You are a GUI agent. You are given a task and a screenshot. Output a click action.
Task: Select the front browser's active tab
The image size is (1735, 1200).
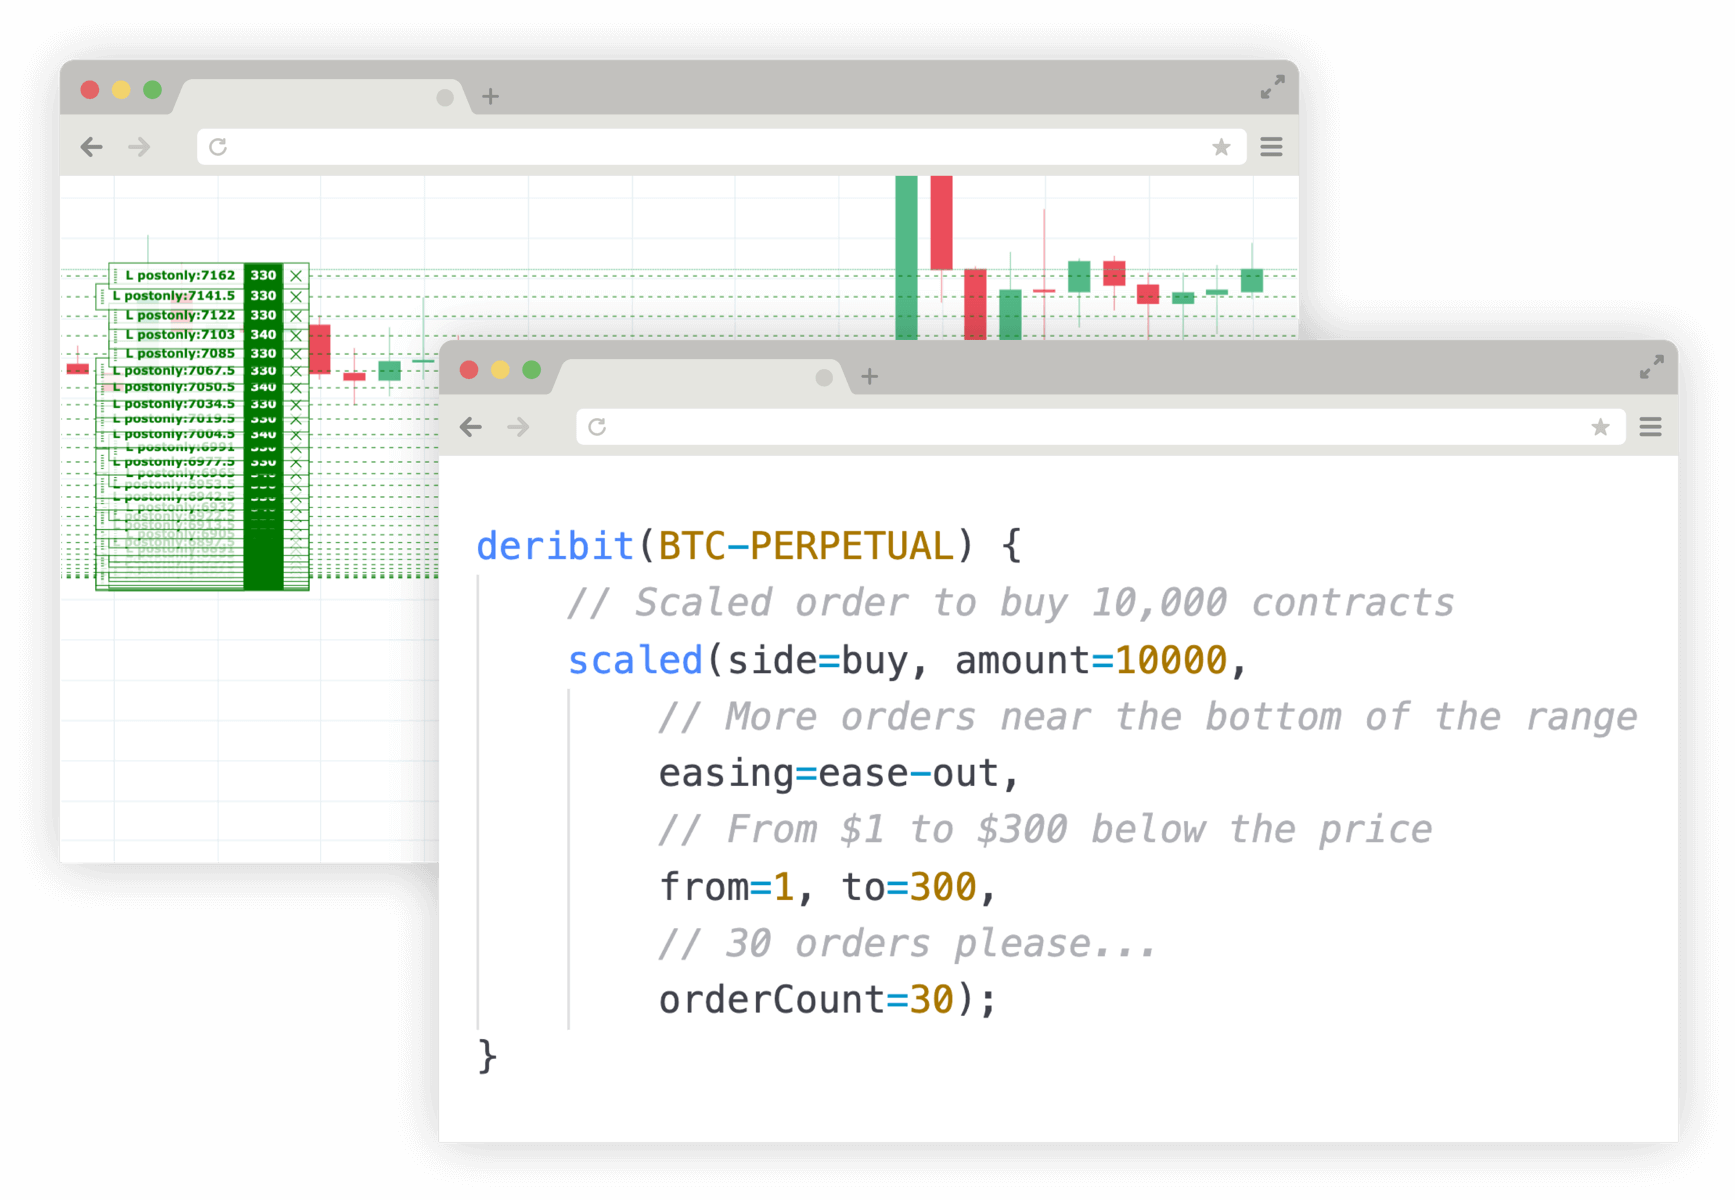click(690, 377)
